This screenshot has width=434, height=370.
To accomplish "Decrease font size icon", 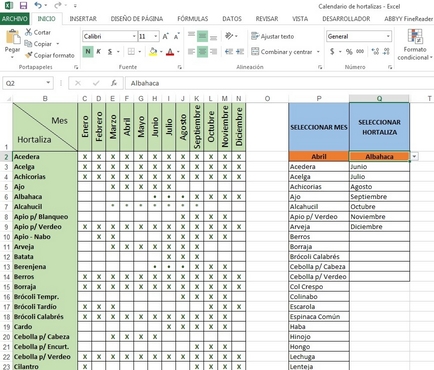I will click(x=177, y=36).
